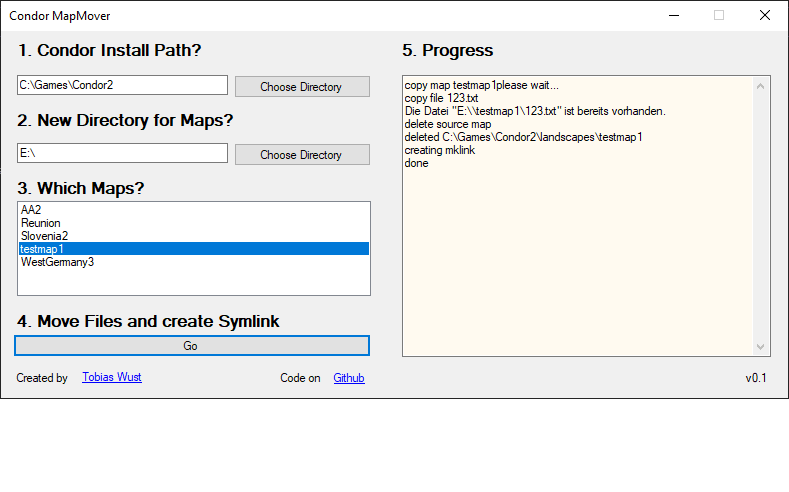Image resolution: width=789 pixels, height=492 pixels.
Task: Click the v0.1 version label
Action: coord(756,378)
